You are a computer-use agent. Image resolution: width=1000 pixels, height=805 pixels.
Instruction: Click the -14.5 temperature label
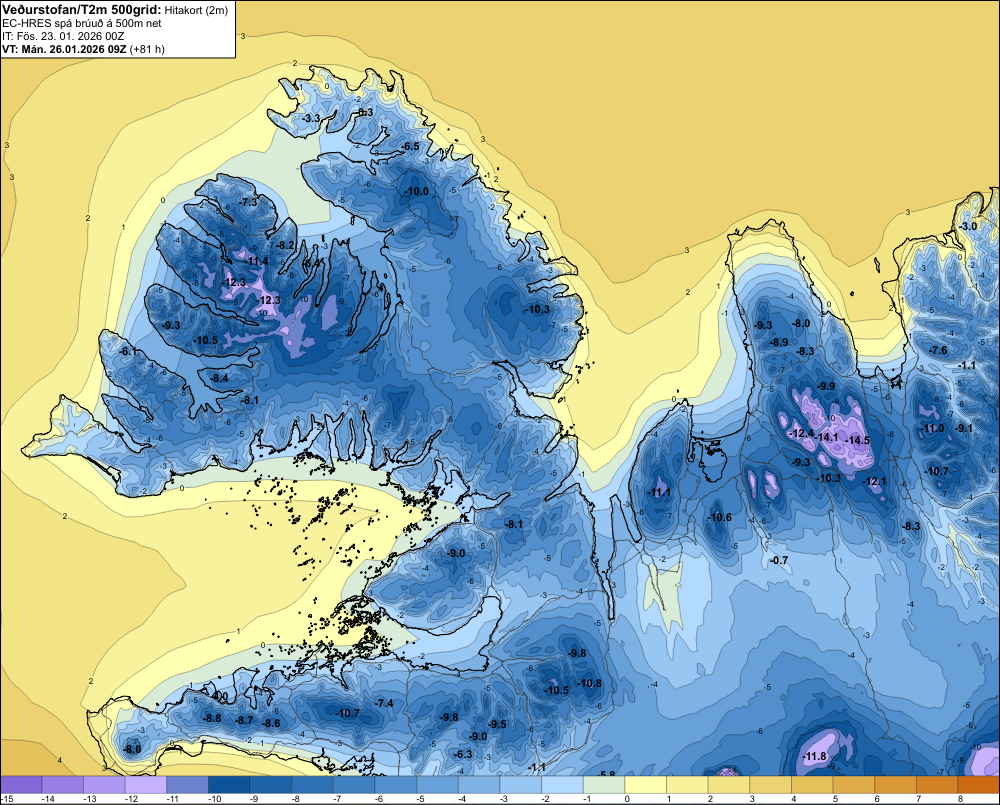click(x=857, y=441)
